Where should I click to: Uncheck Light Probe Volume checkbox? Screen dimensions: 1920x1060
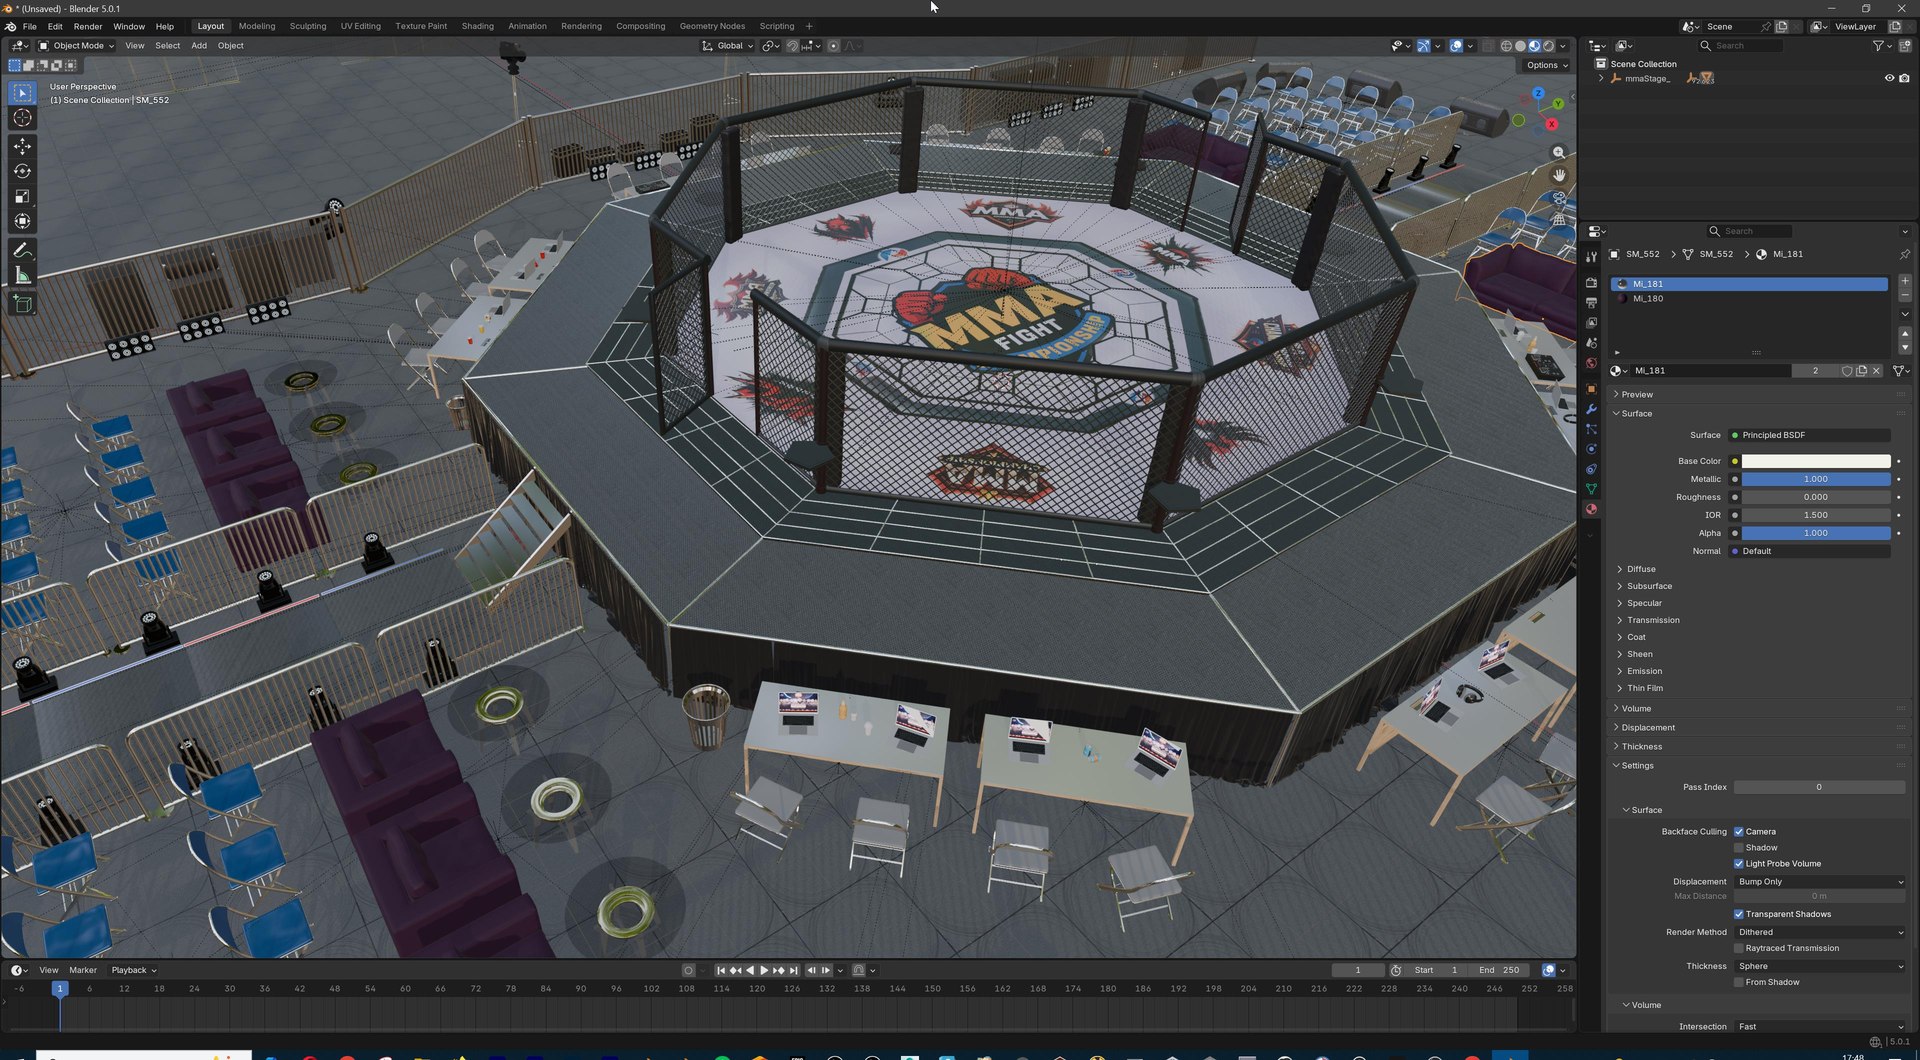1739,864
